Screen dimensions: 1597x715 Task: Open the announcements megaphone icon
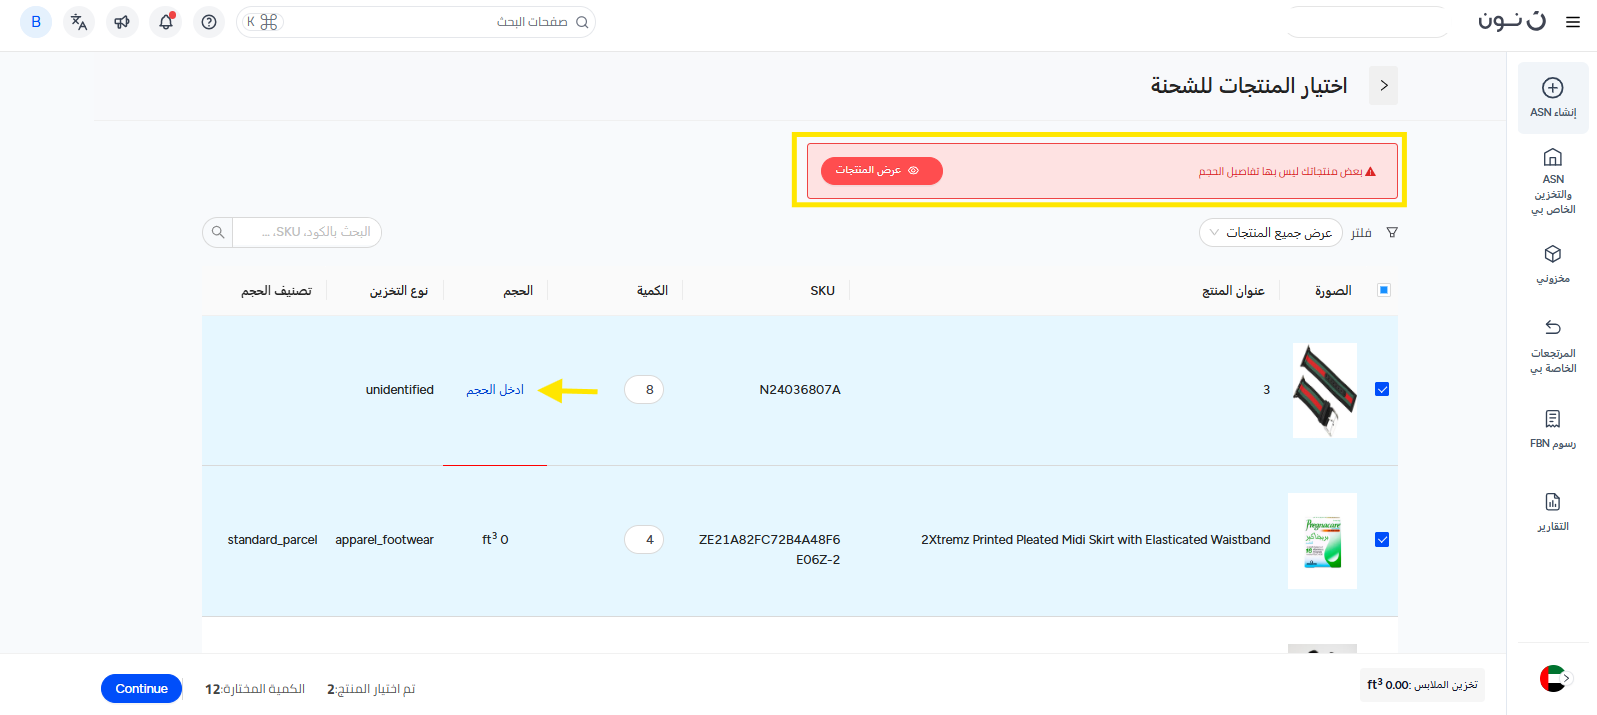click(122, 22)
